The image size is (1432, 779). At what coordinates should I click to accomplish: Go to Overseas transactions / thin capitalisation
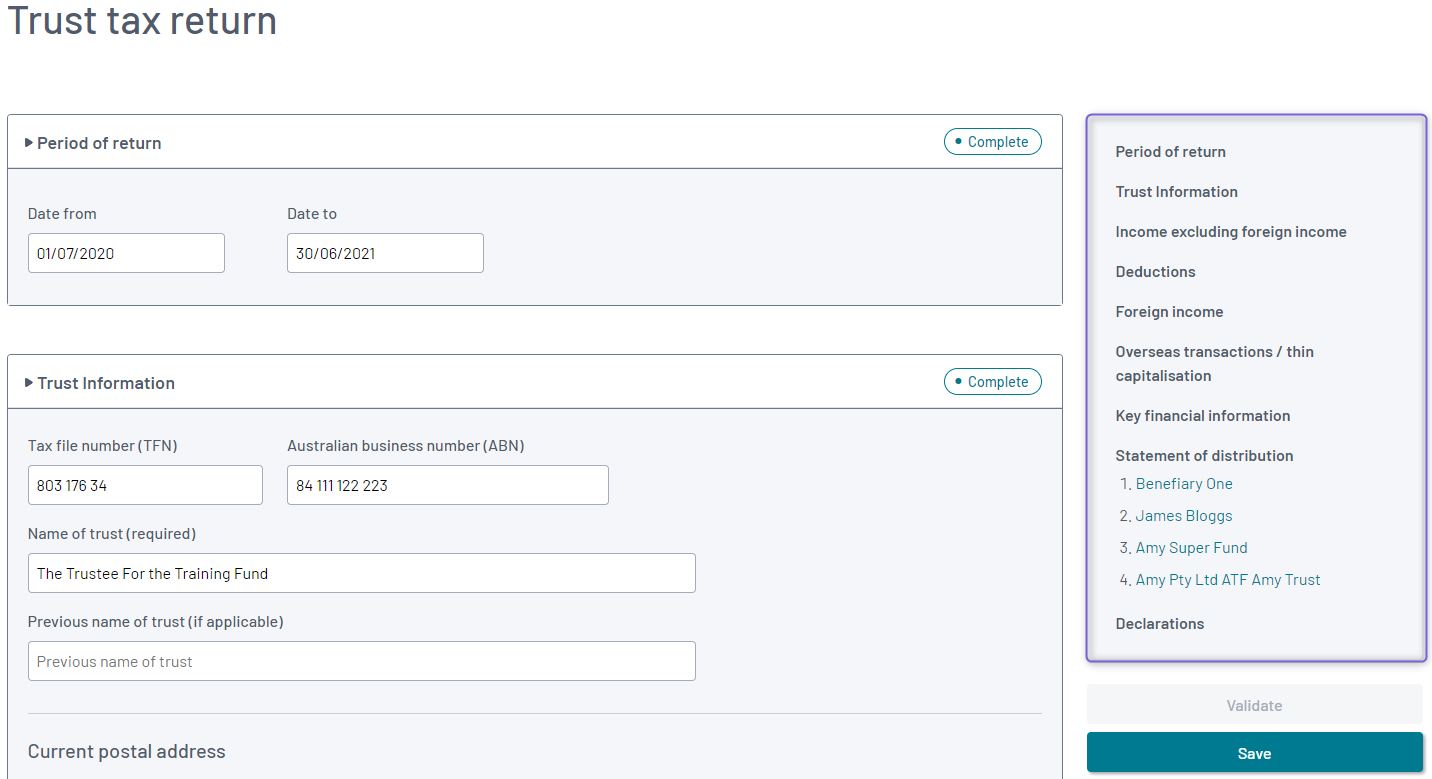(1214, 363)
